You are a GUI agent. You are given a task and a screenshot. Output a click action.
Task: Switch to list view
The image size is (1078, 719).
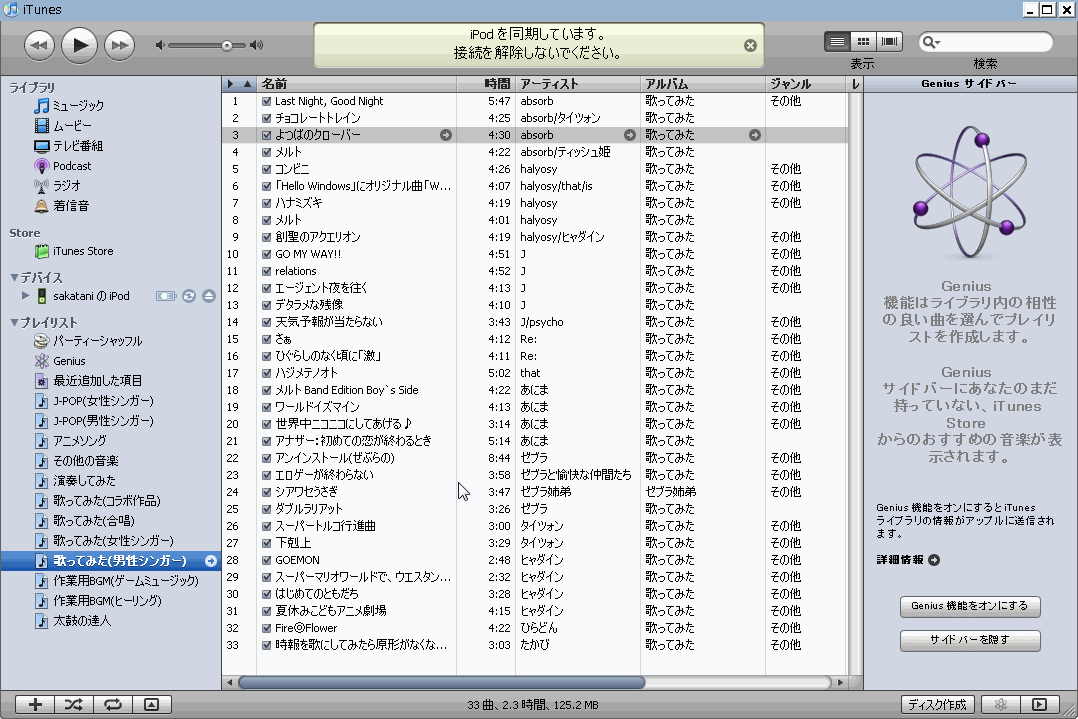point(837,42)
